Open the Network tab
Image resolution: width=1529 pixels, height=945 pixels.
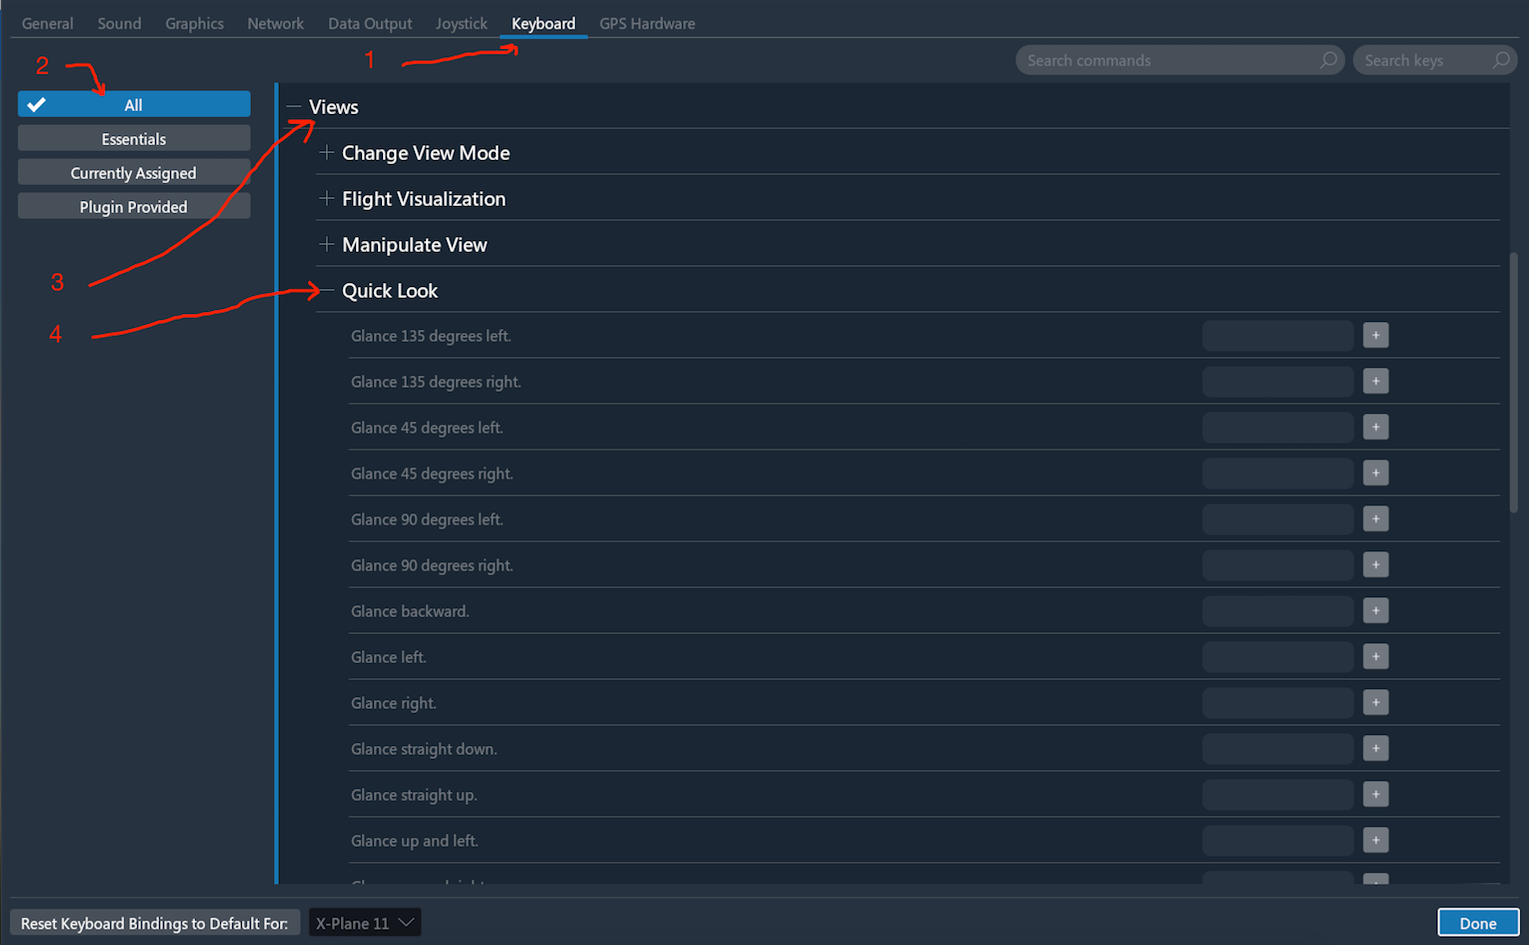[x=275, y=23]
